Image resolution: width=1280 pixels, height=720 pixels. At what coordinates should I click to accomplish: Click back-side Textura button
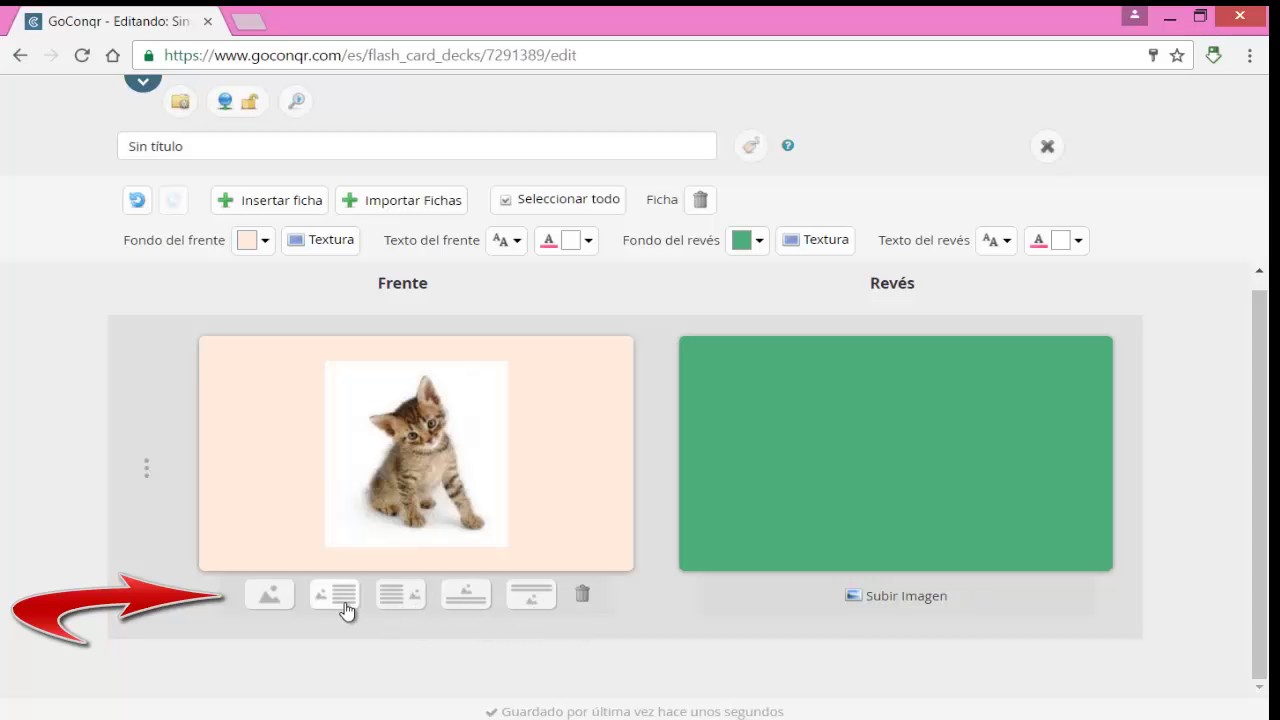tap(816, 240)
